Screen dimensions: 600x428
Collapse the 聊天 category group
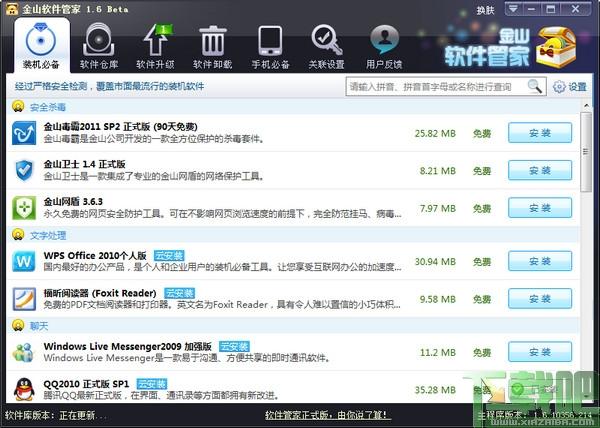pyautogui.click(x=18, y=325)
